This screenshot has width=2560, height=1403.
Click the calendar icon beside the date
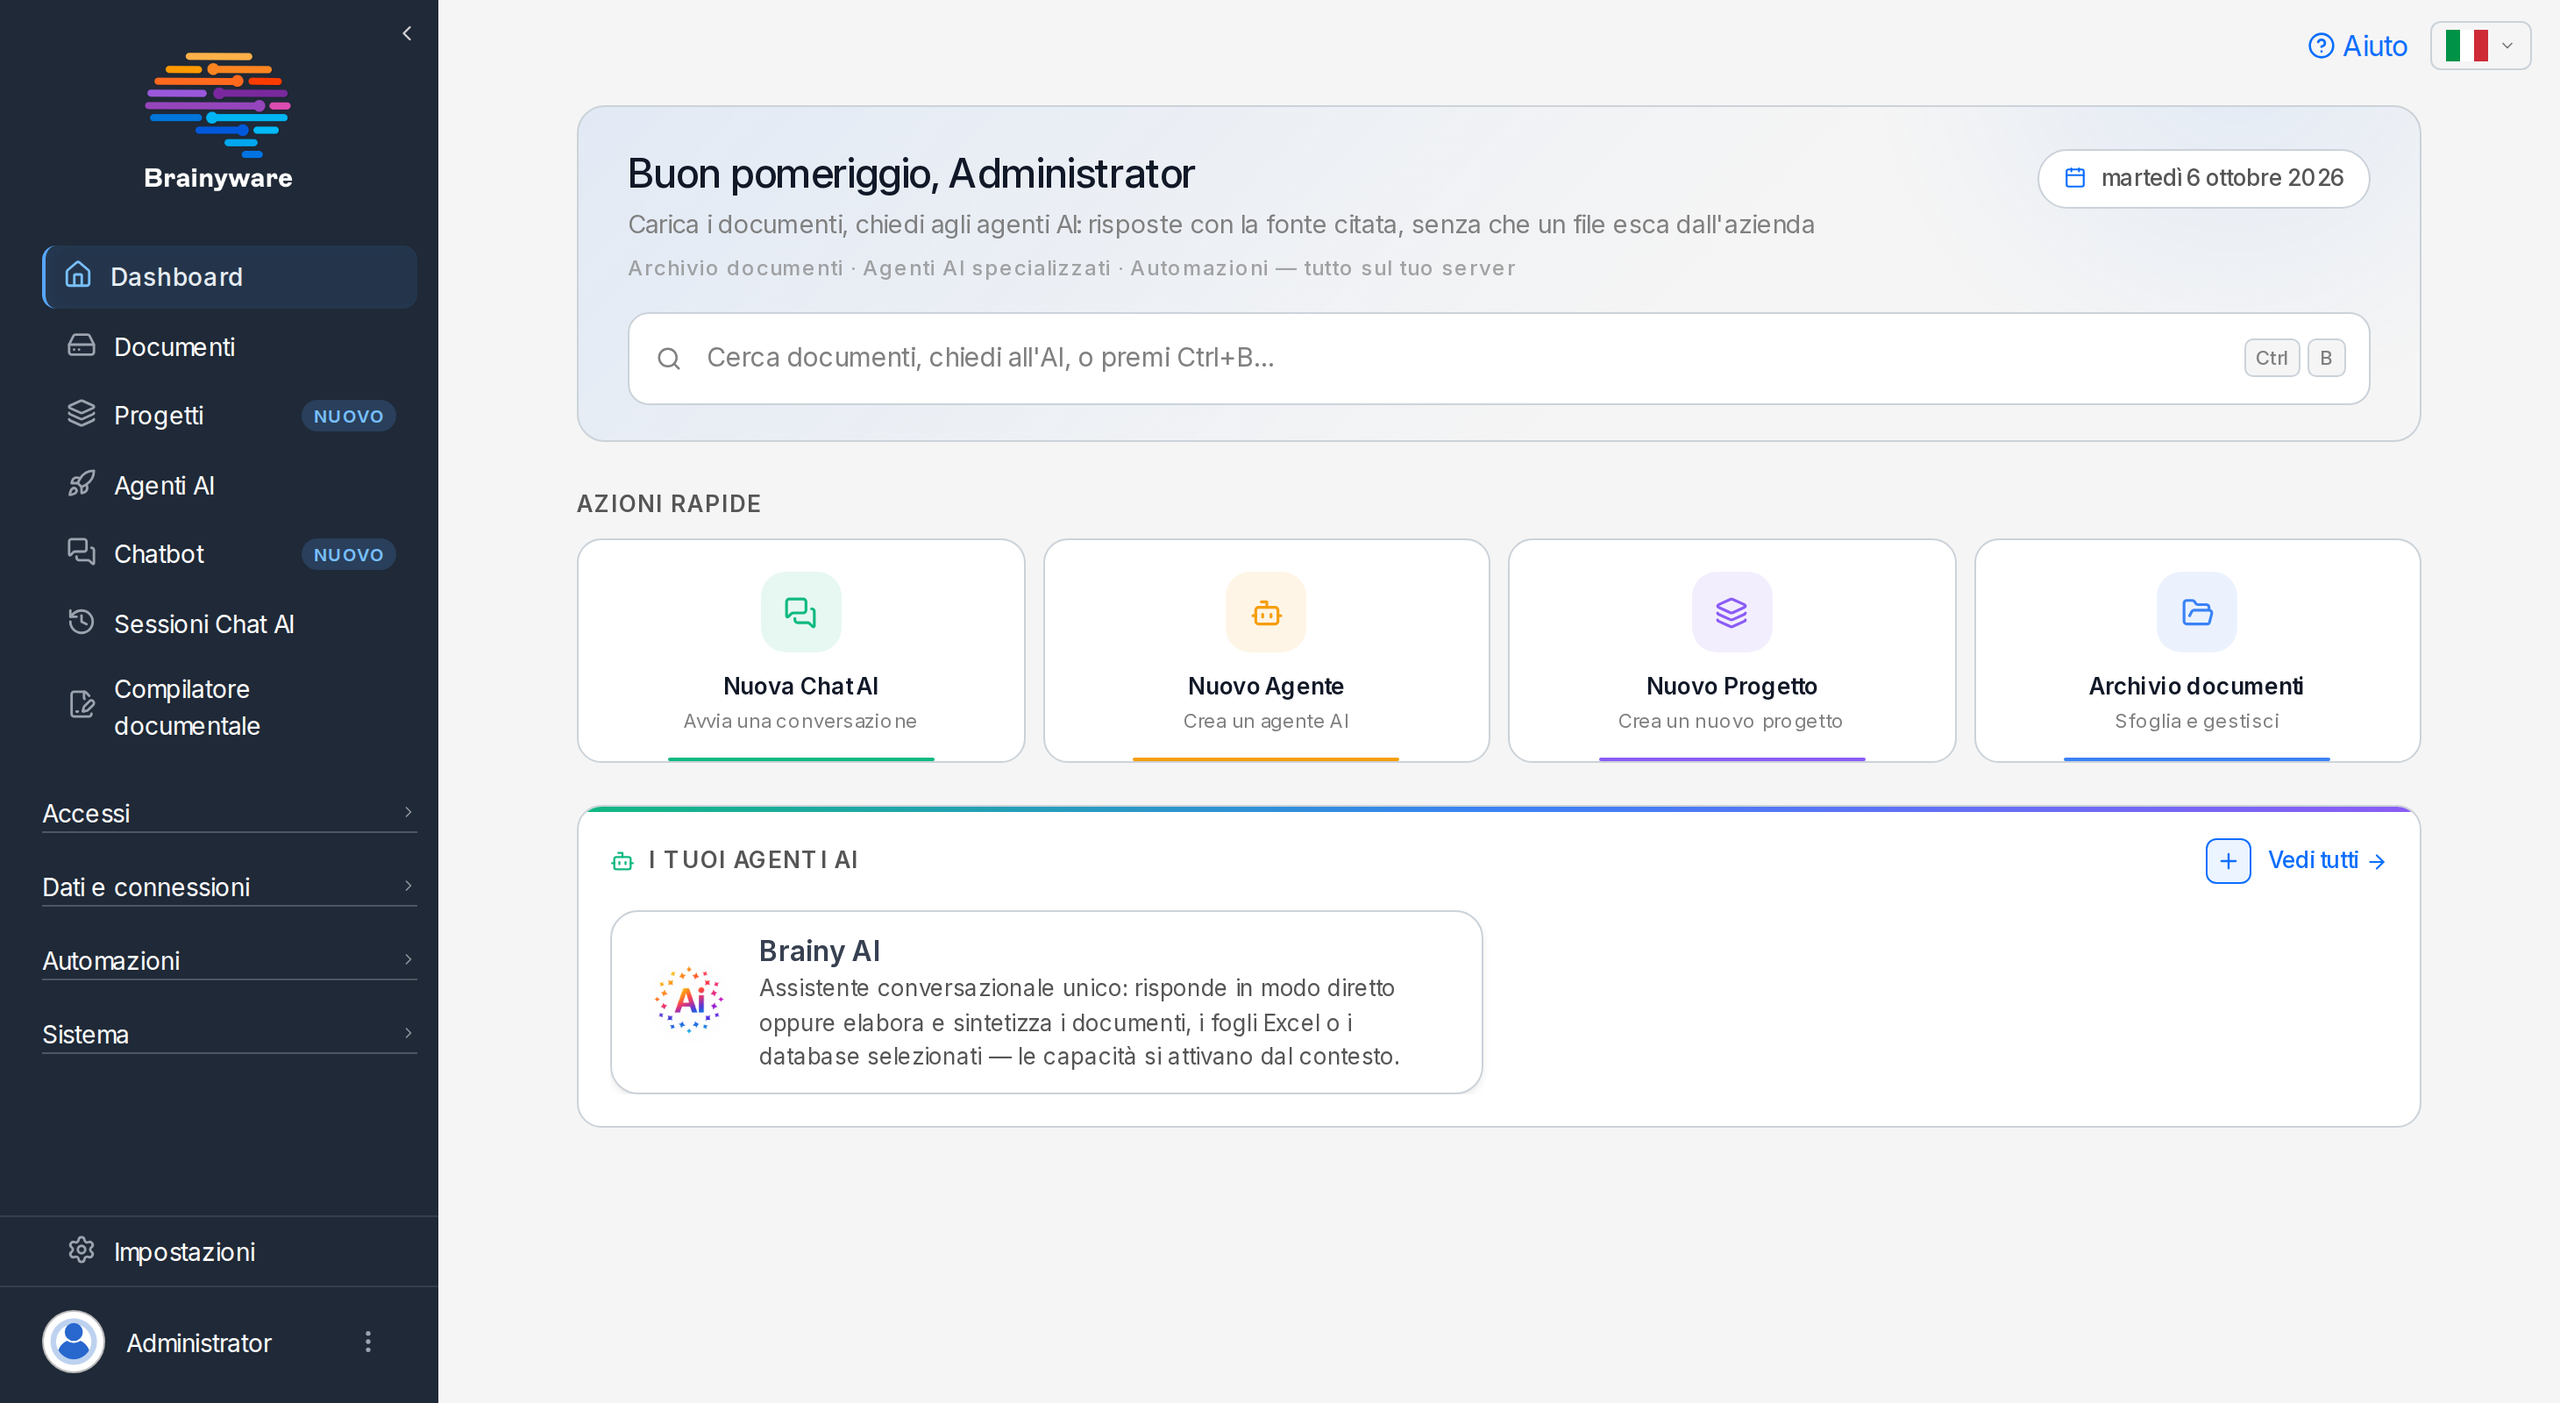[2076, 178]
